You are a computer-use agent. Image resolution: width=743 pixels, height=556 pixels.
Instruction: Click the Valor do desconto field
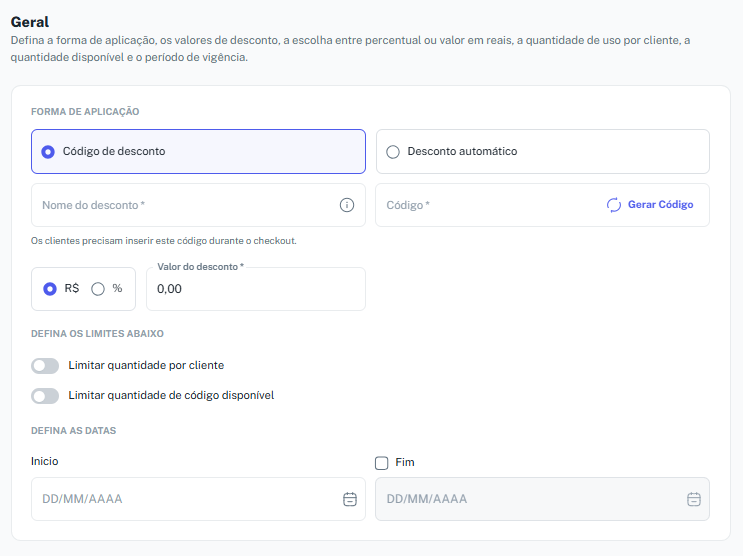256,289
